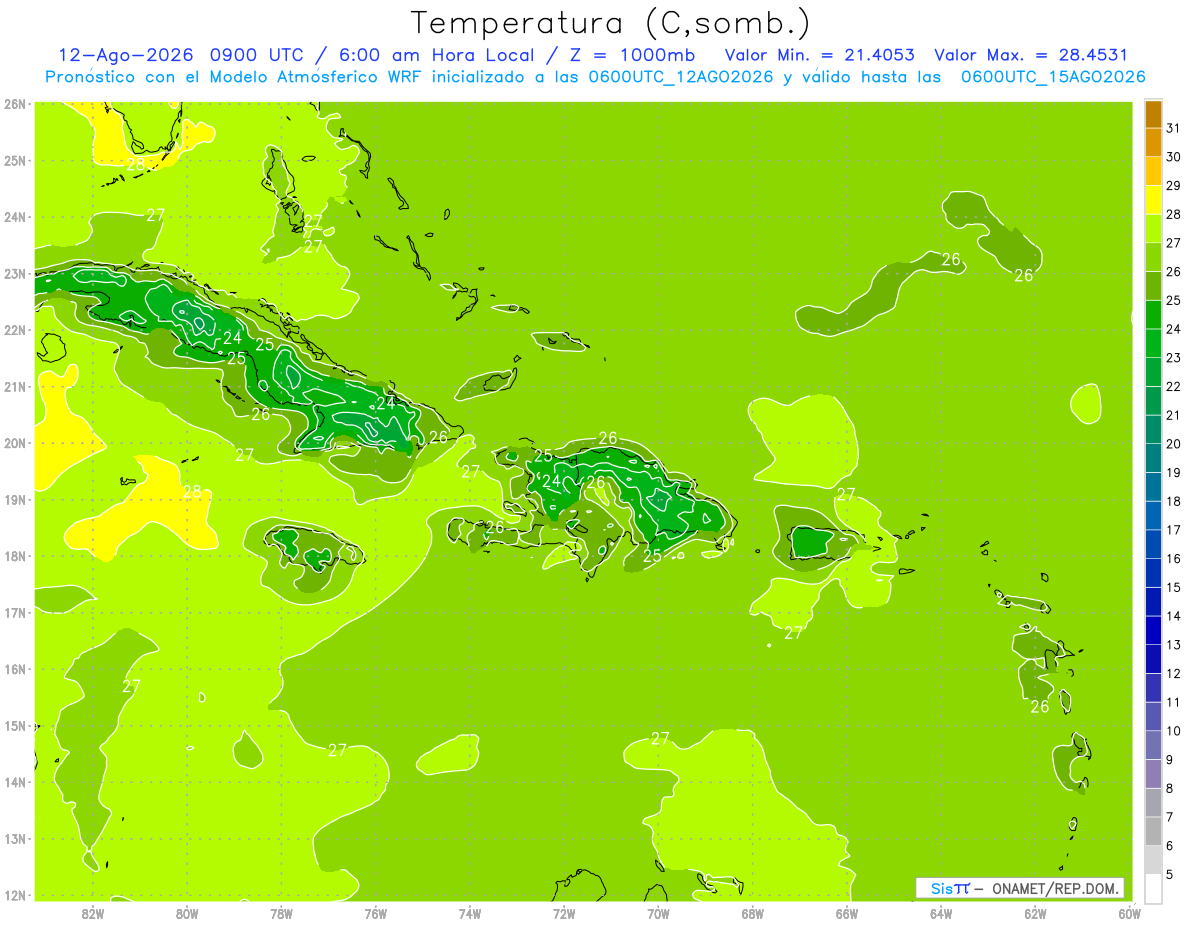
Task: Click the colorbar value label "10"
Action: 1174,731
